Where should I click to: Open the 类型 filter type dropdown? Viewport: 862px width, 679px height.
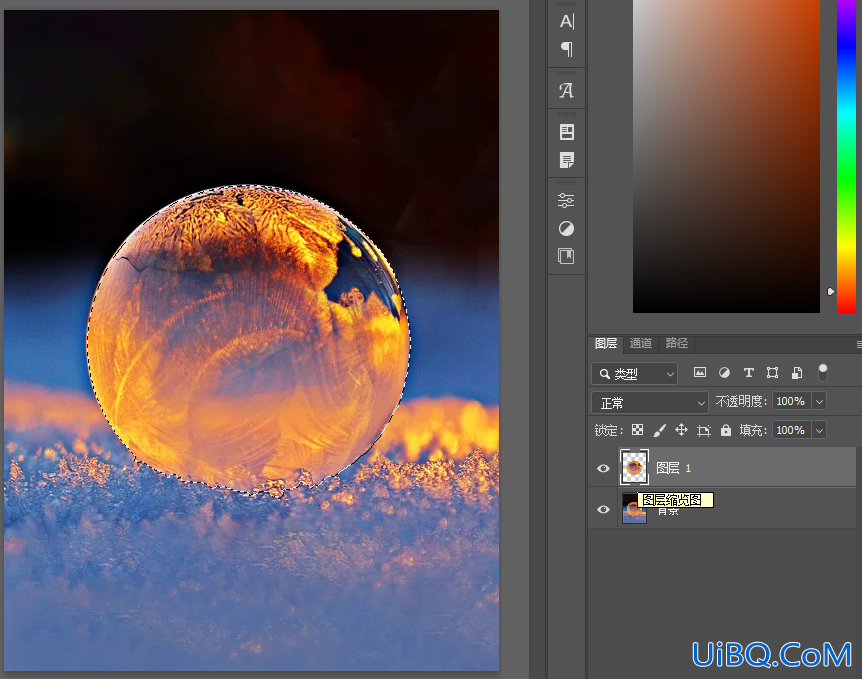click(634, 374)
